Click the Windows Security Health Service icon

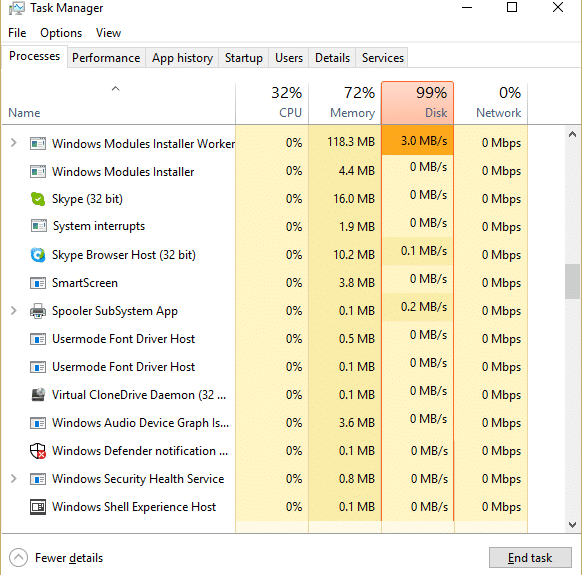click(x=38, y=479)
